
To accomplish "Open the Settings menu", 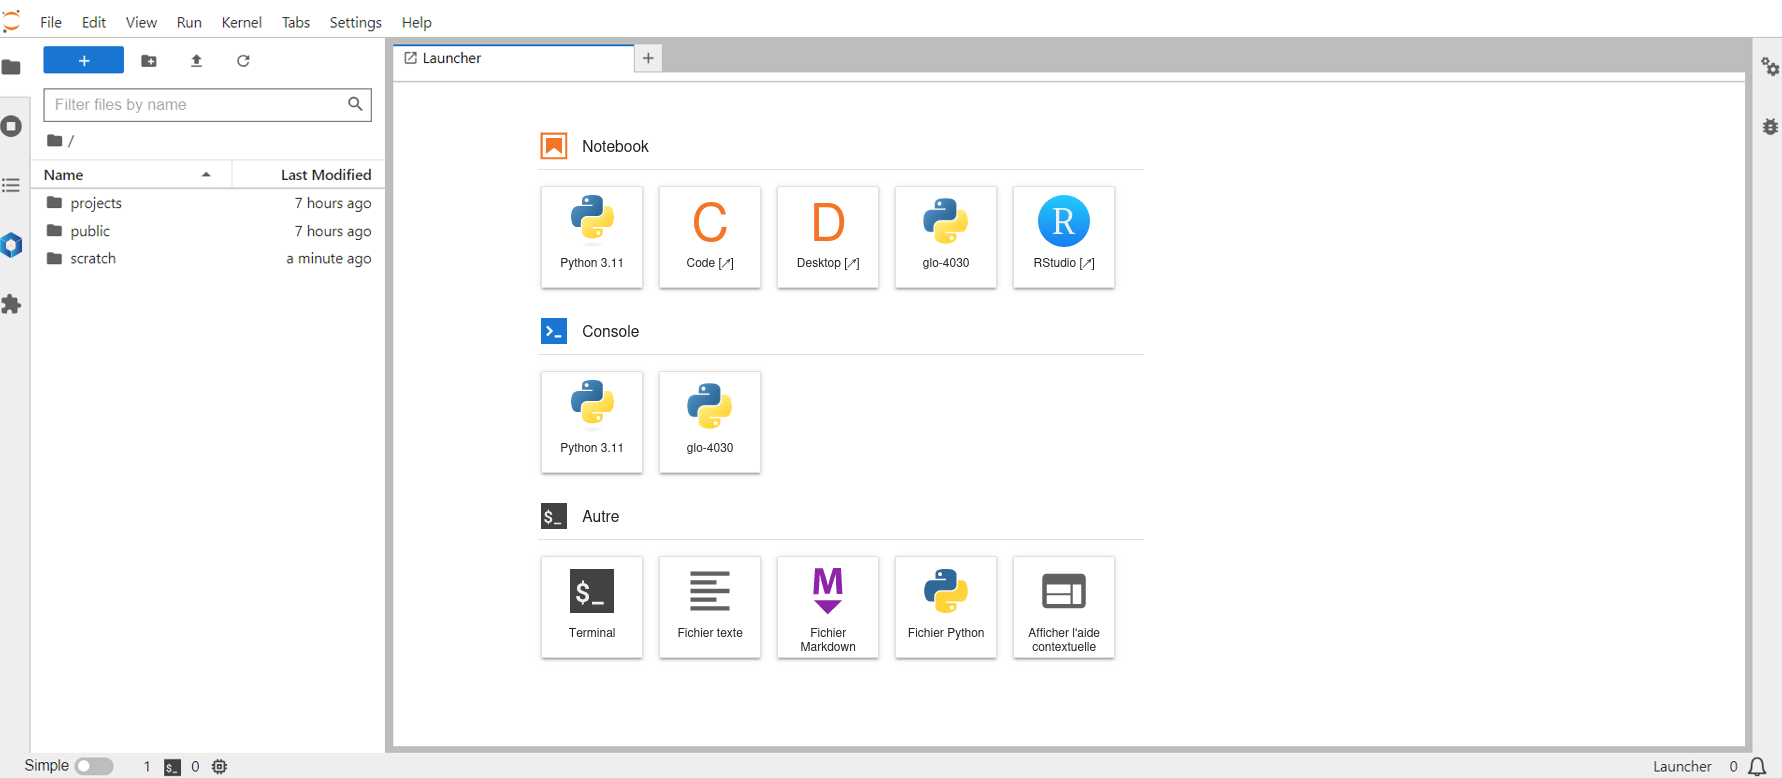I will 355,22.
